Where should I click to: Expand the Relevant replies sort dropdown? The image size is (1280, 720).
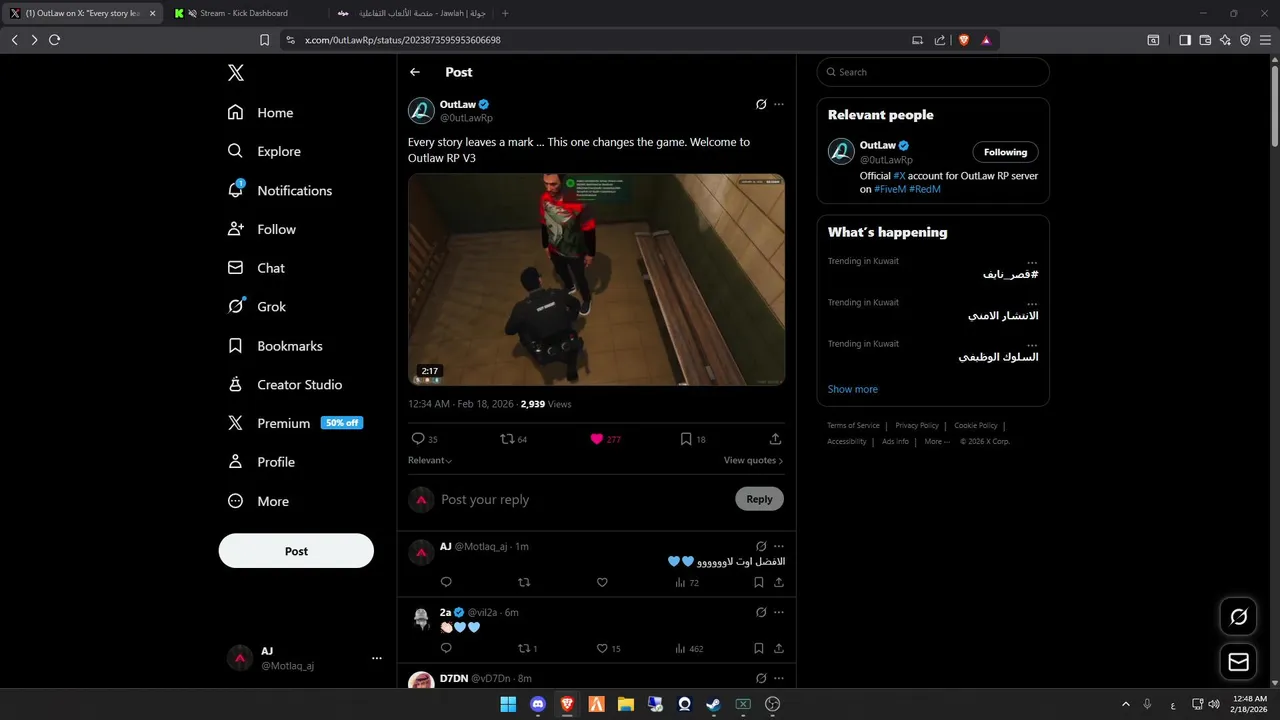[x=430, y=460]
